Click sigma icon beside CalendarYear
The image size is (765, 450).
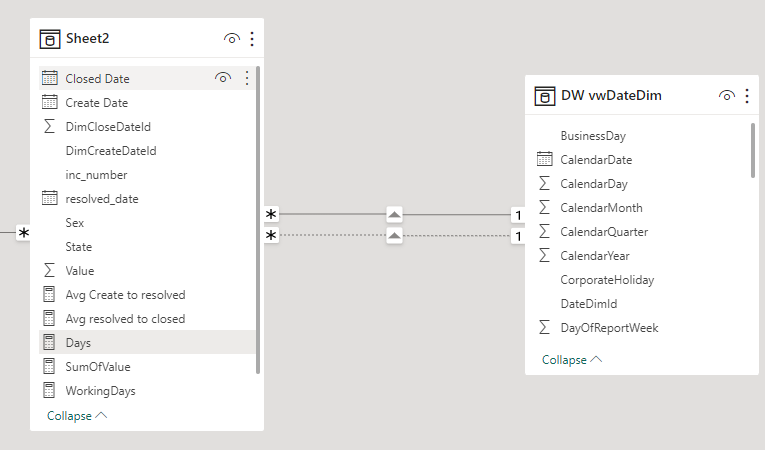click(x=544, y=255)
